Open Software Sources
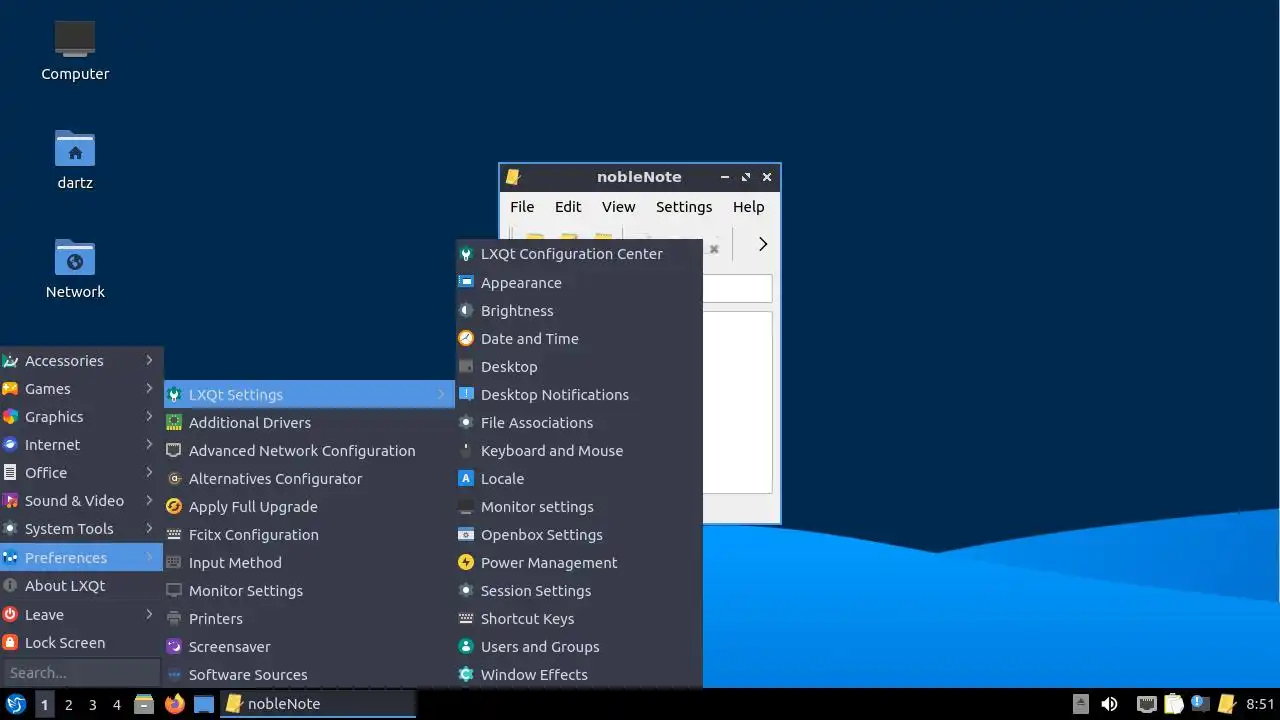This screenshot has height=720, width=1280. [x=309, y=675]
